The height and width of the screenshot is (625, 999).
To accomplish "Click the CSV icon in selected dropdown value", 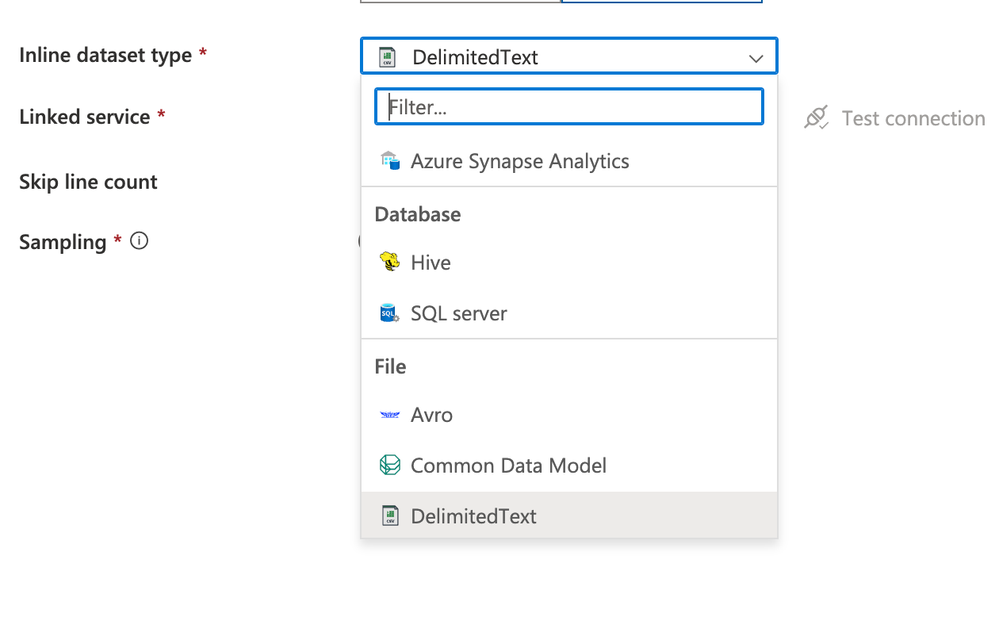I will point(387,57).
